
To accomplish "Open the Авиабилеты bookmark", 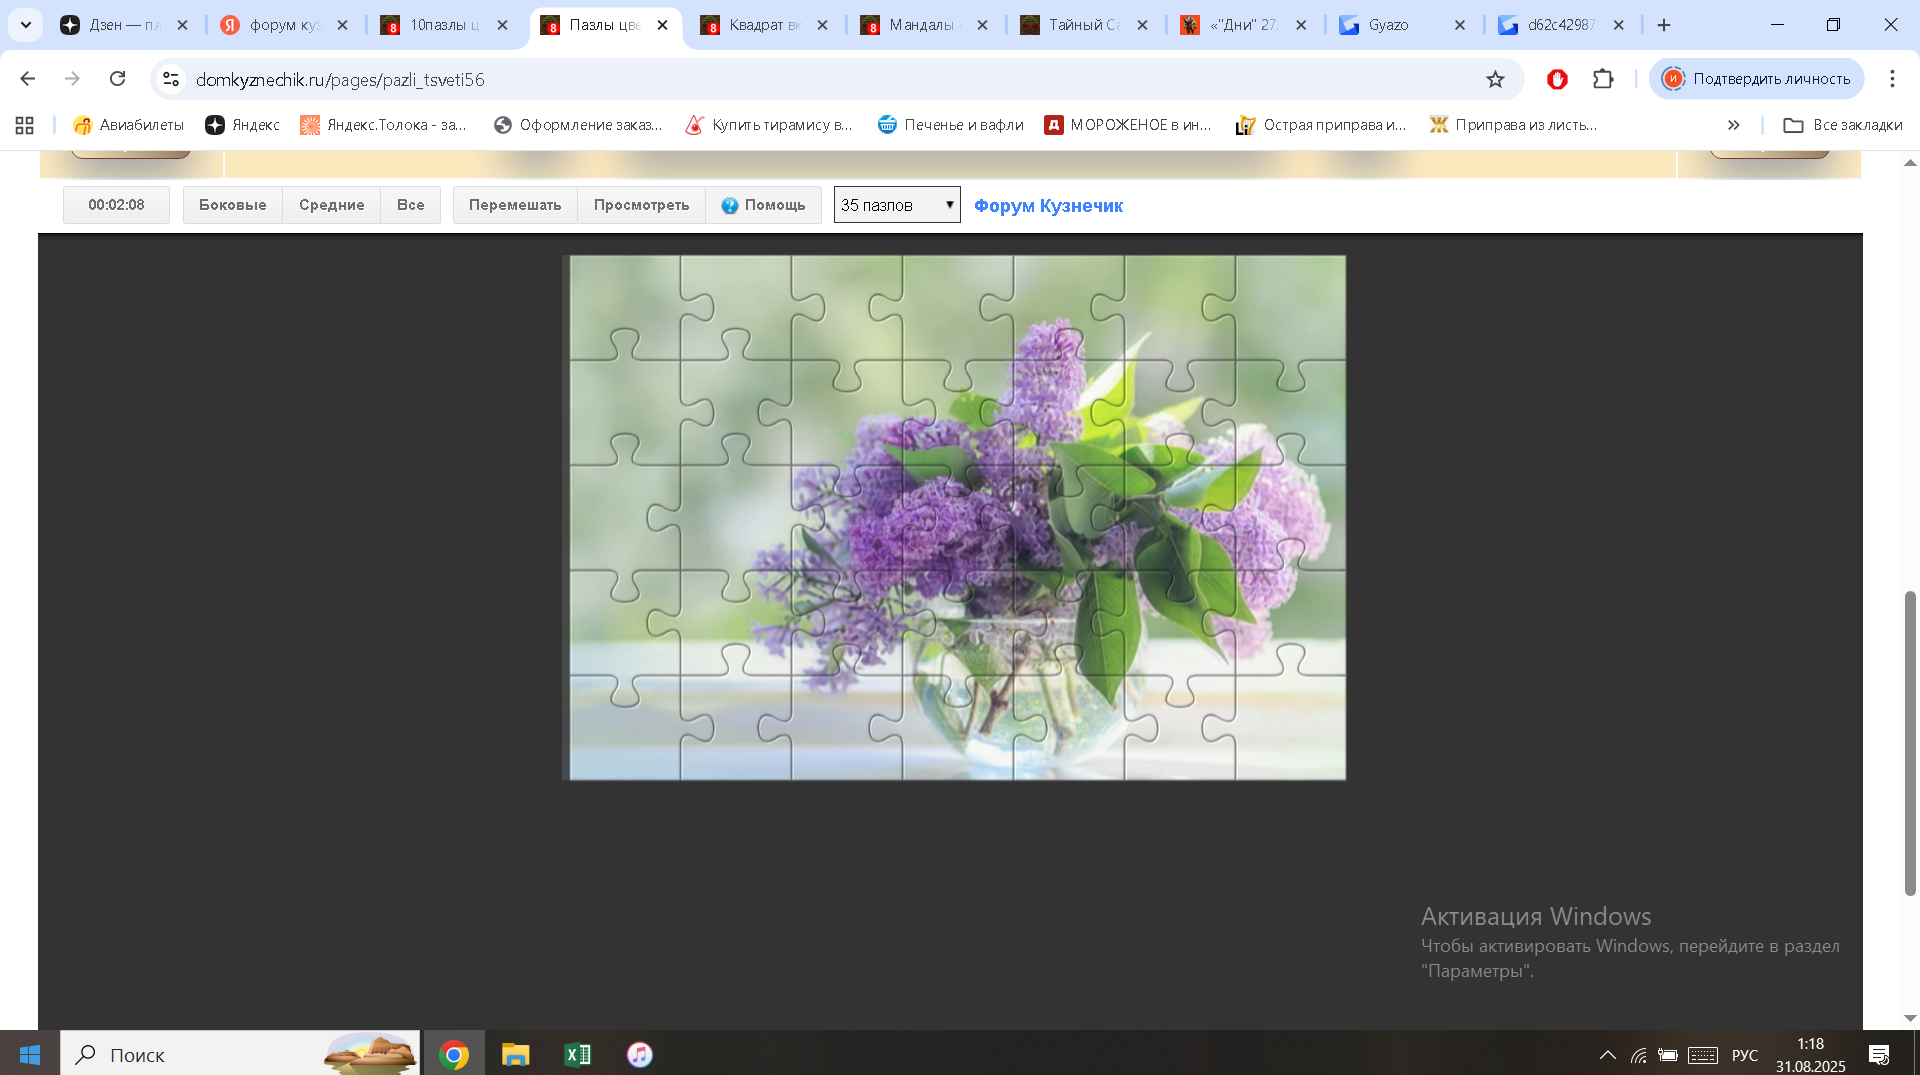I will point(129,125).
